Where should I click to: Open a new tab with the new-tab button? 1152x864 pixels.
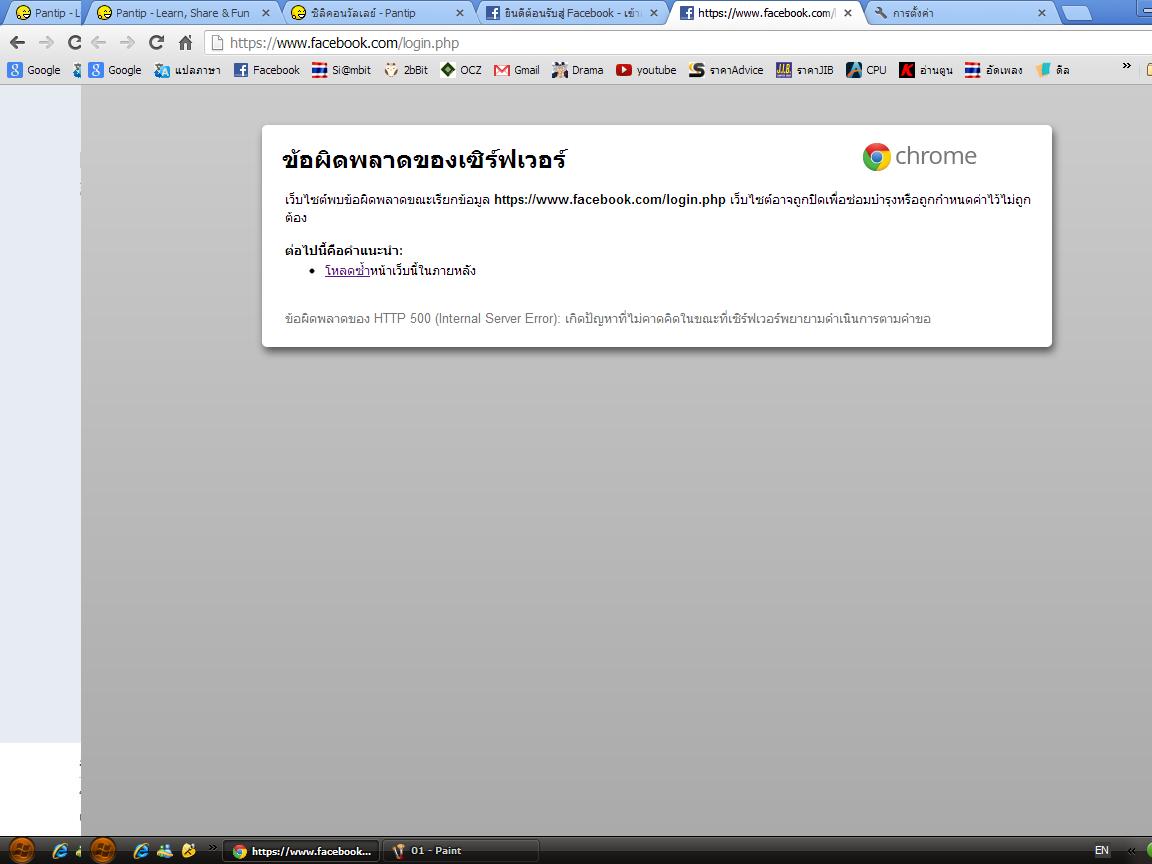[1077, 13]
